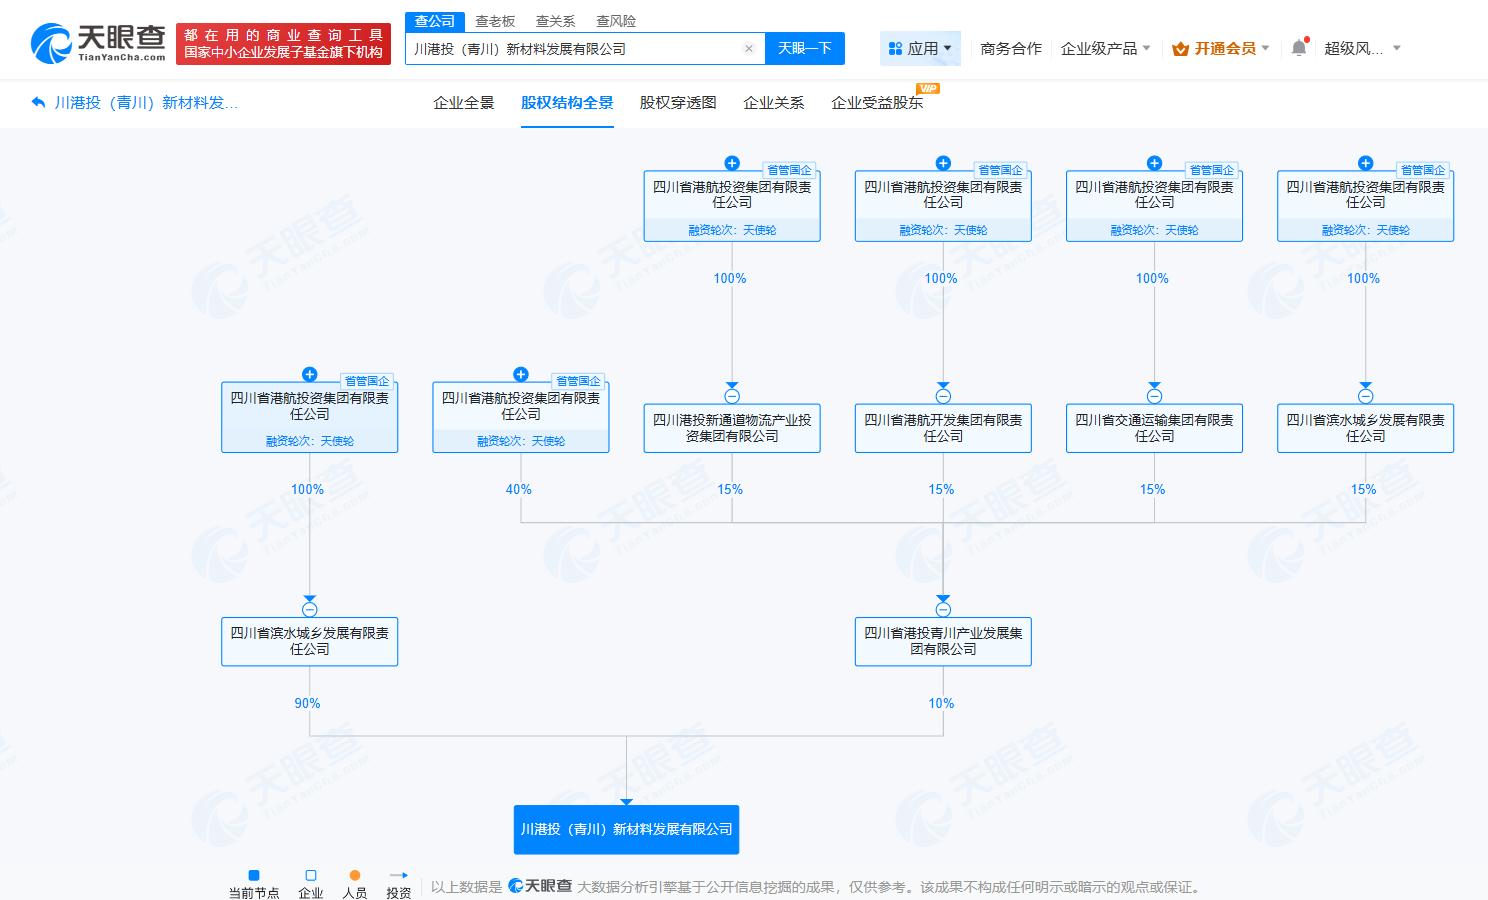Expand leftmost 四川省港航投资集团 node via plus toggle

(310, 374)
